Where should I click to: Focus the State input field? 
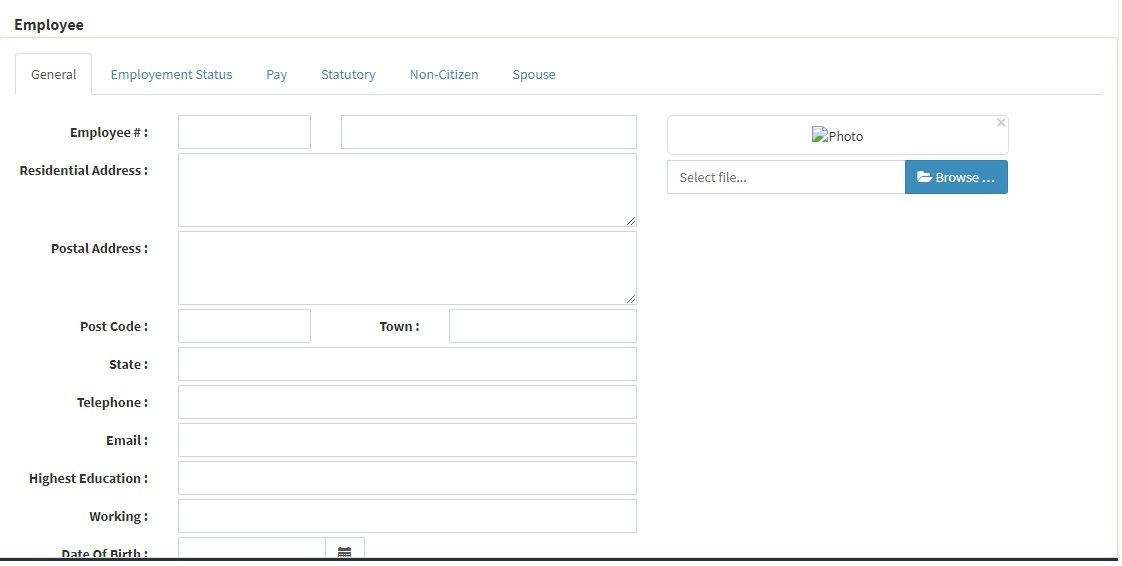pyautogui.click(x=407, y=364)
